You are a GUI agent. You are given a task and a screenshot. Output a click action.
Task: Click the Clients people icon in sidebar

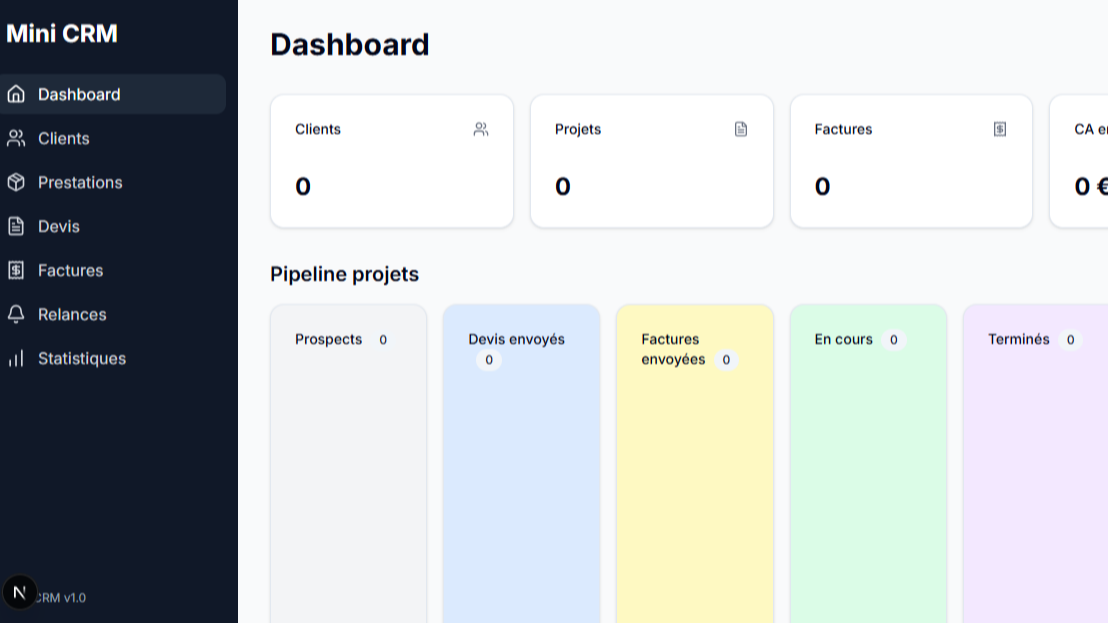pos(16,138)
